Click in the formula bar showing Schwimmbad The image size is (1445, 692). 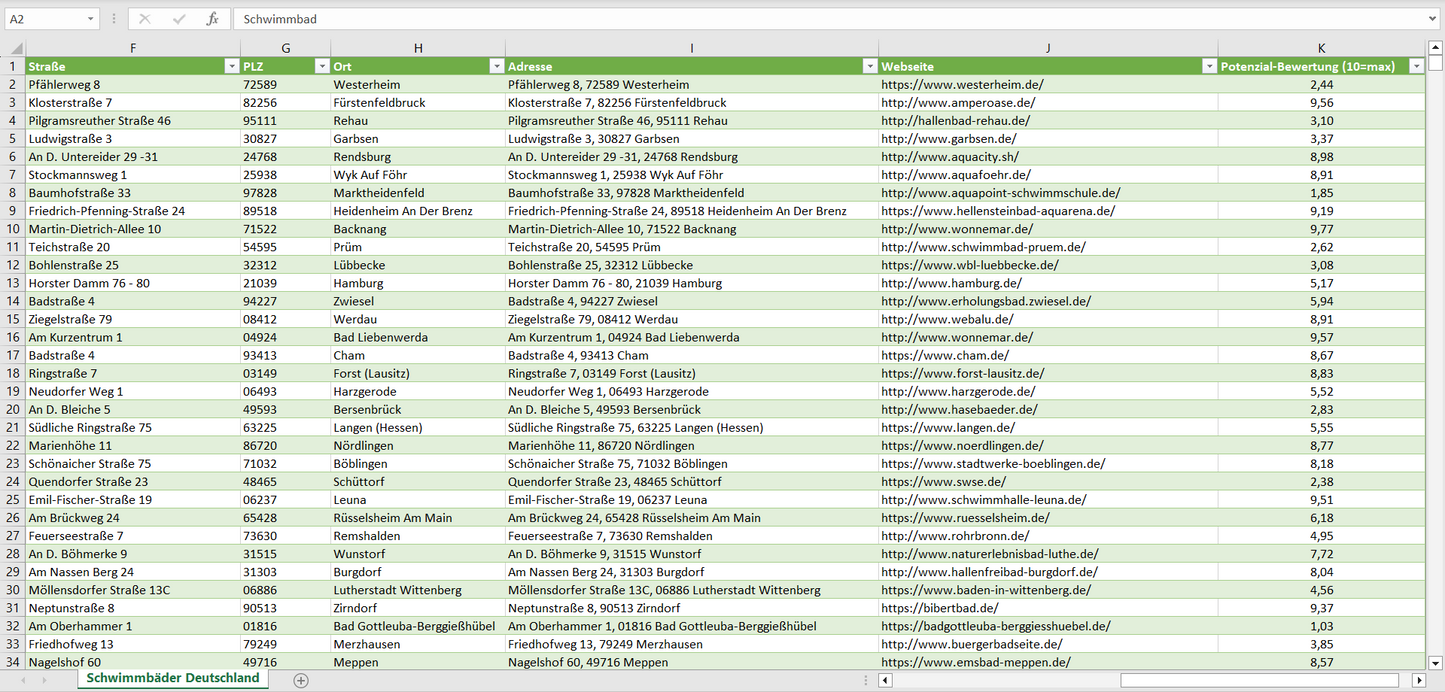(800, 19)
